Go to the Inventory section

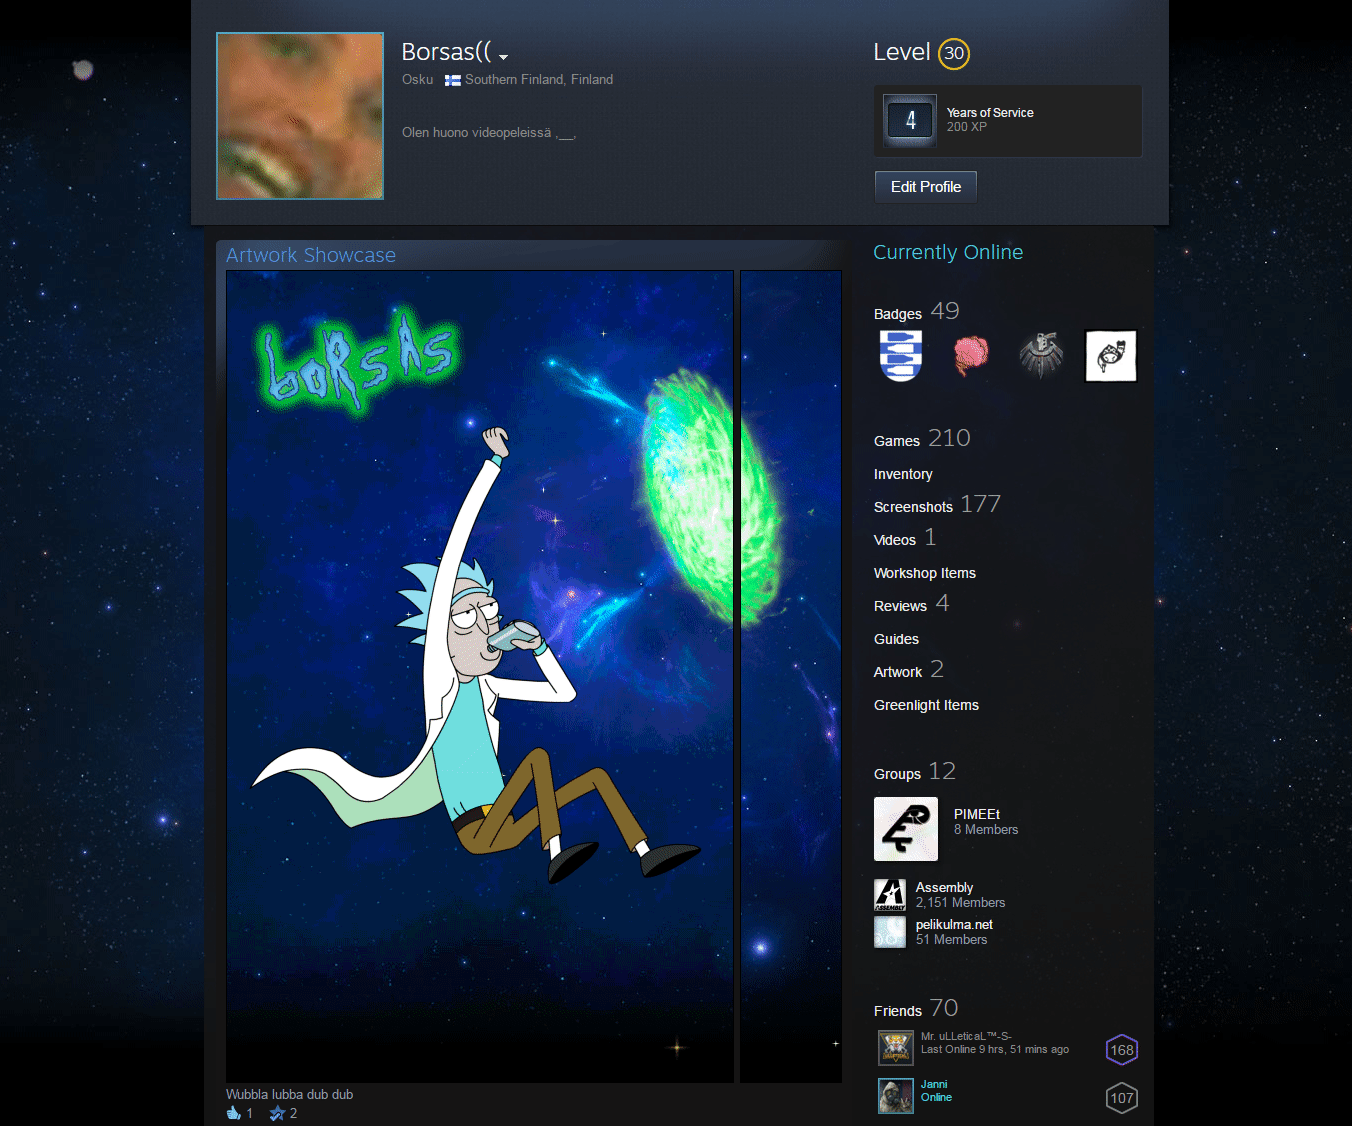click(x=903, y=474)
